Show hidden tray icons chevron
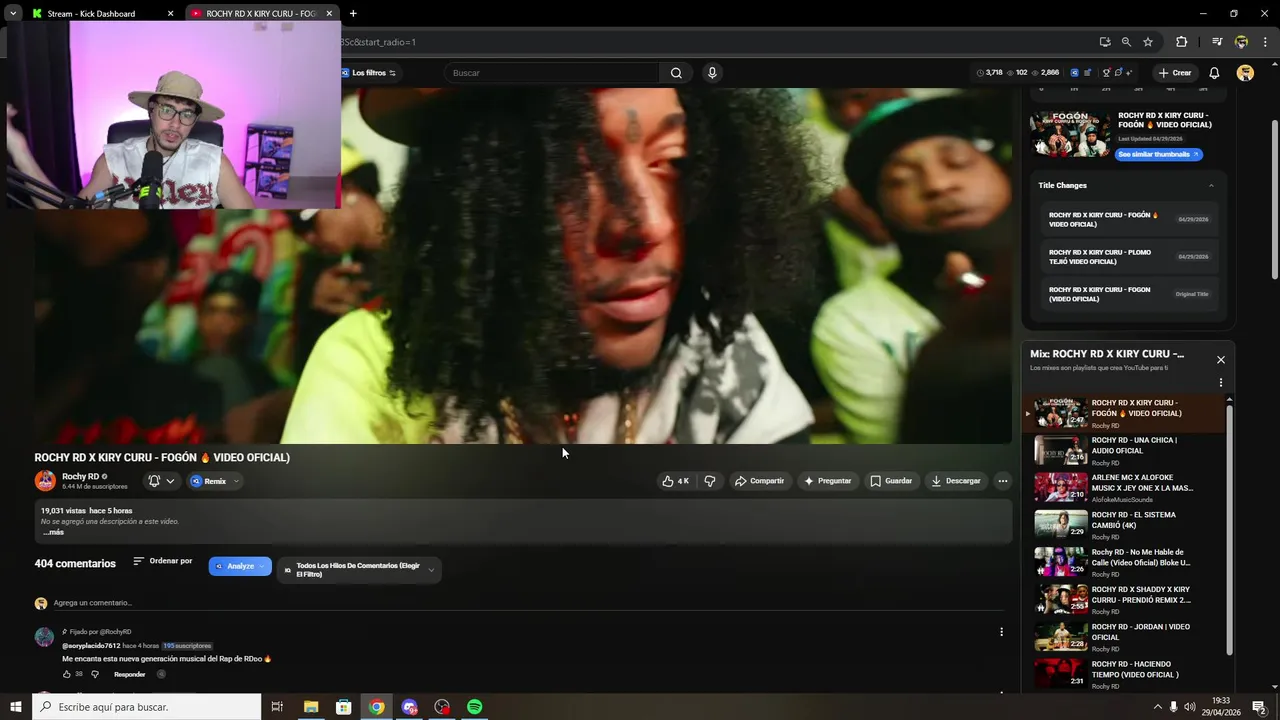The width and height of the screenshot is (1280, 720). [x=1158, y=707]
